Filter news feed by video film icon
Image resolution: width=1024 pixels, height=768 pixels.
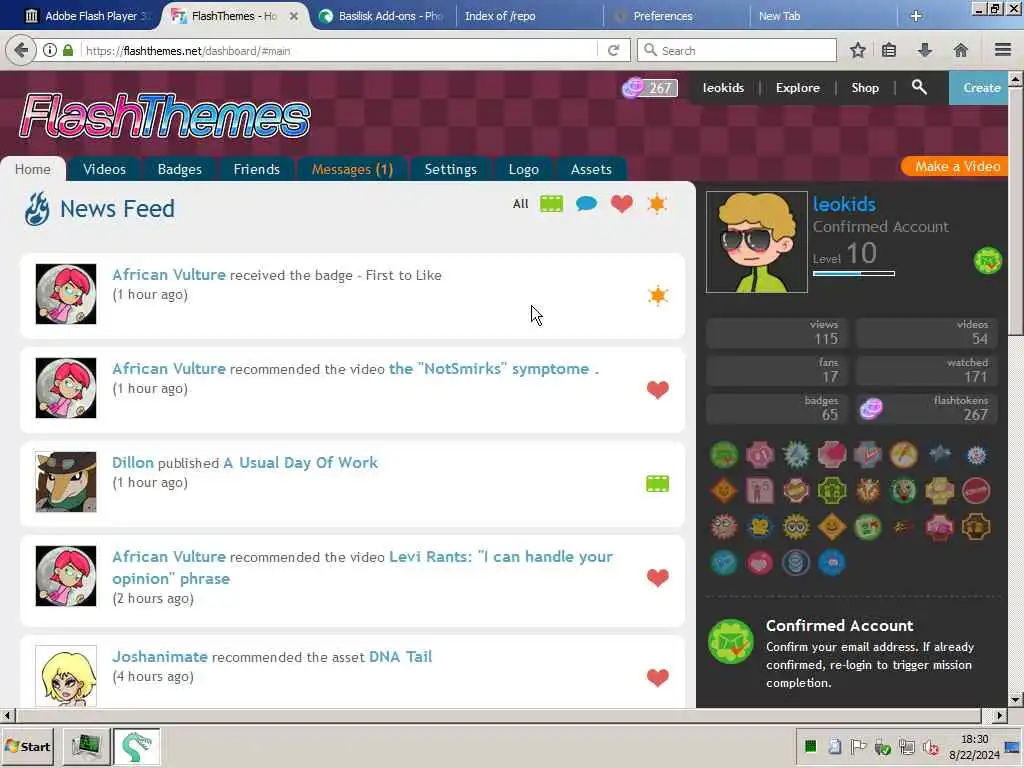pos(551,204)
